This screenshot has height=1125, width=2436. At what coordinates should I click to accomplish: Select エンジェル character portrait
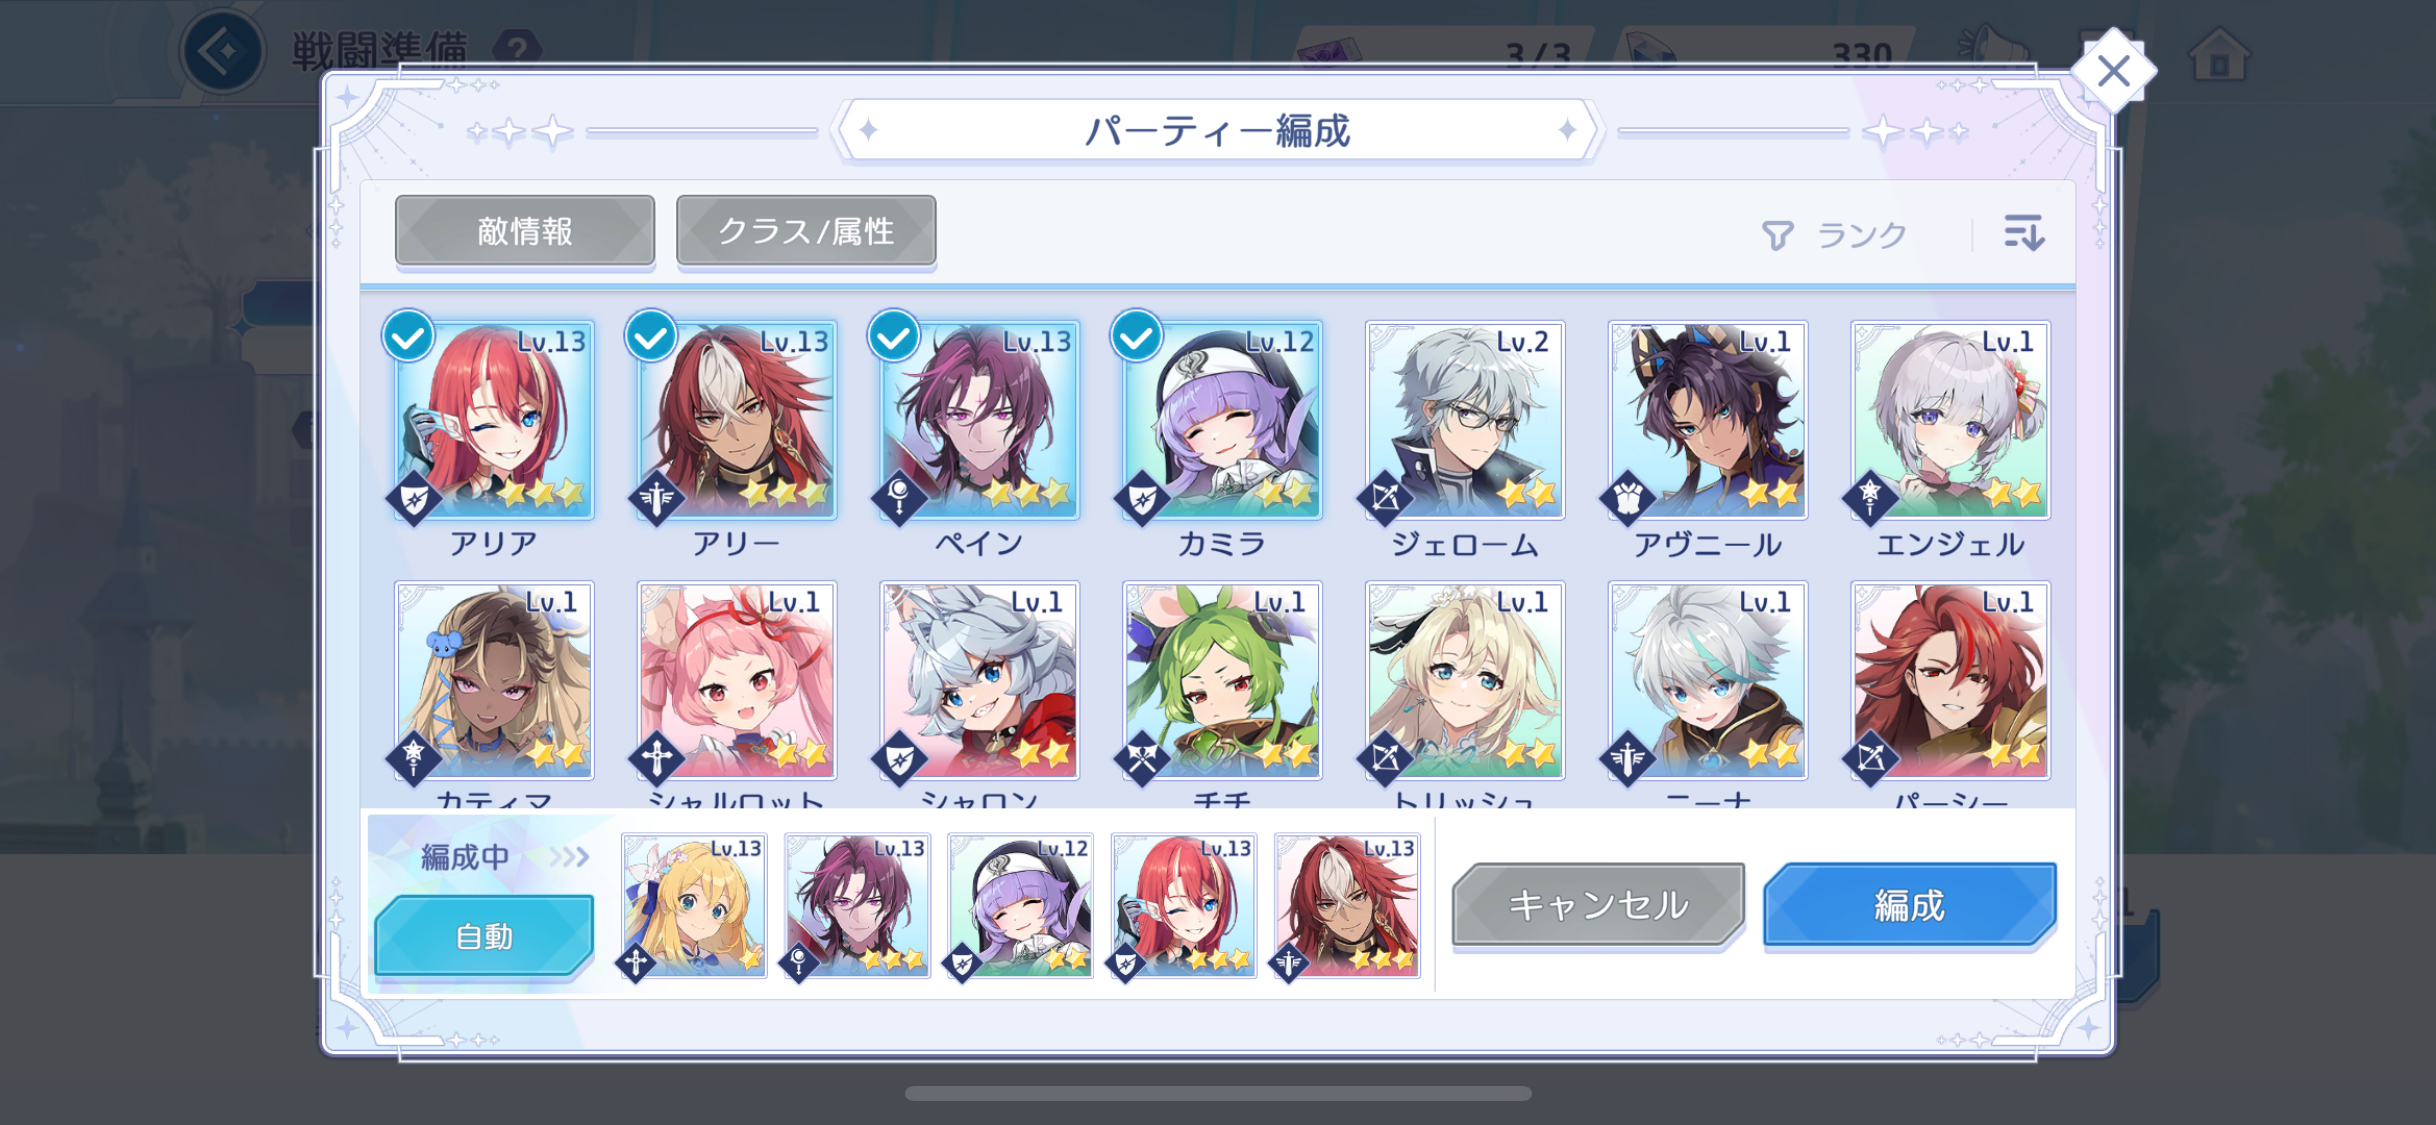1950,420
